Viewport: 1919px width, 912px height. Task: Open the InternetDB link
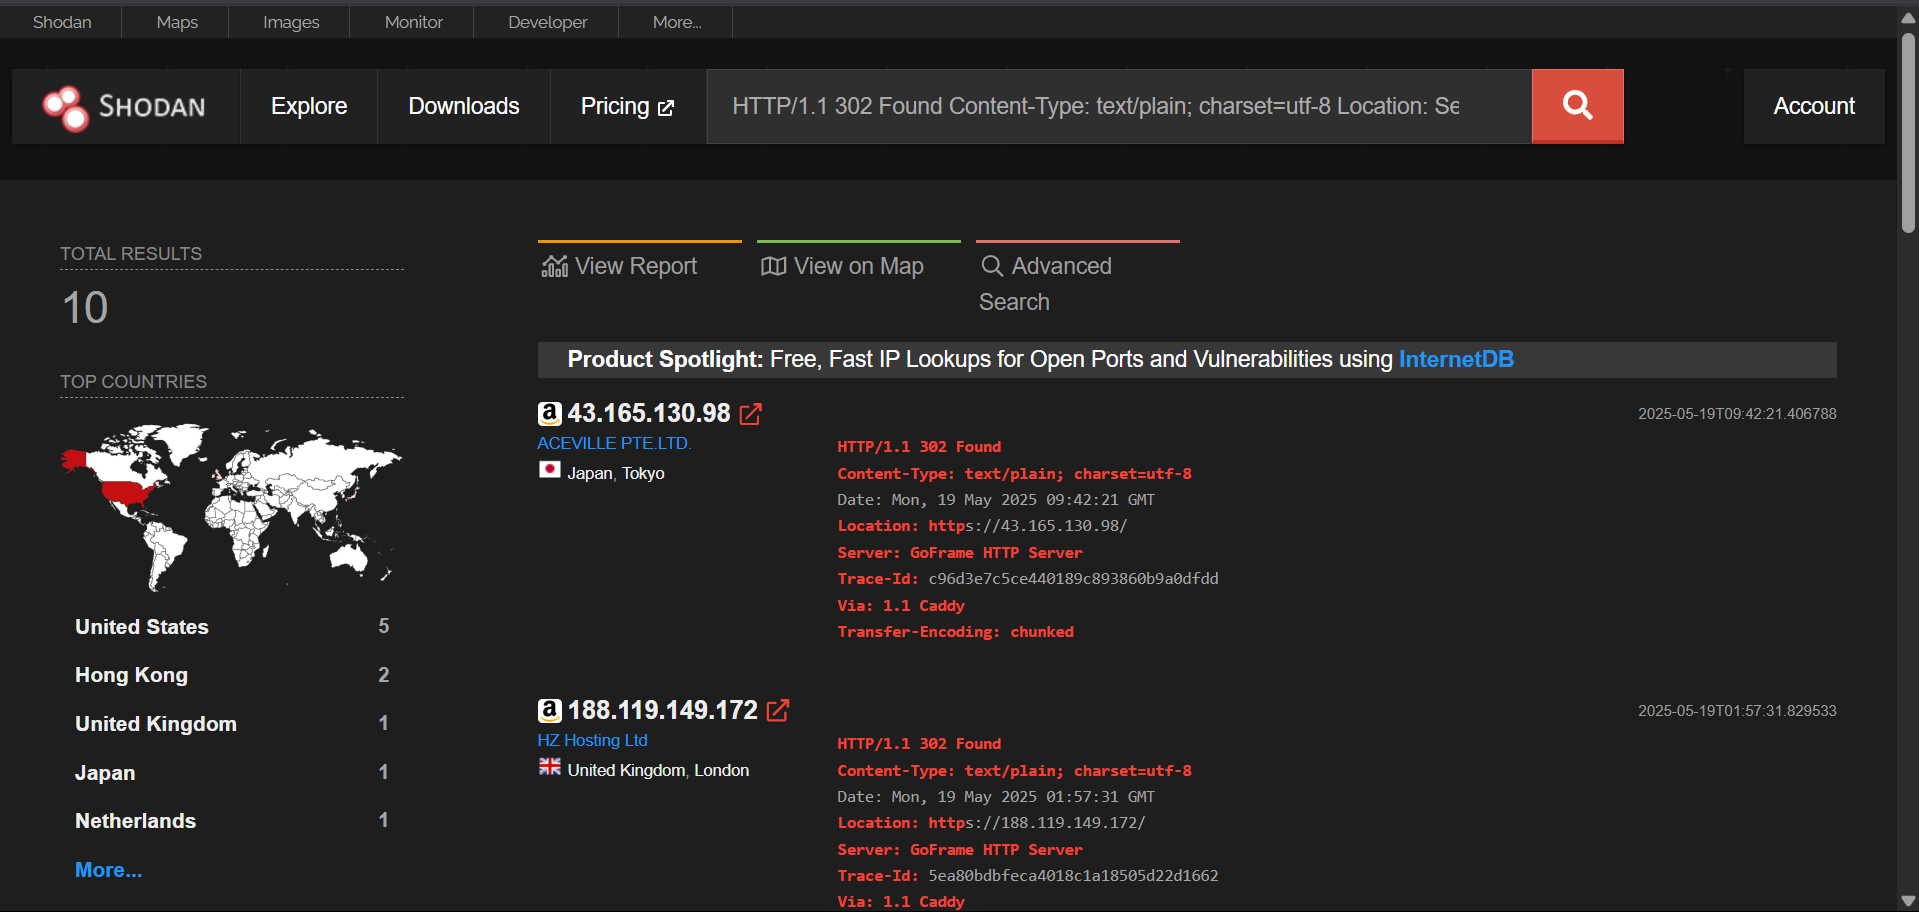(x=1455, y=360)
